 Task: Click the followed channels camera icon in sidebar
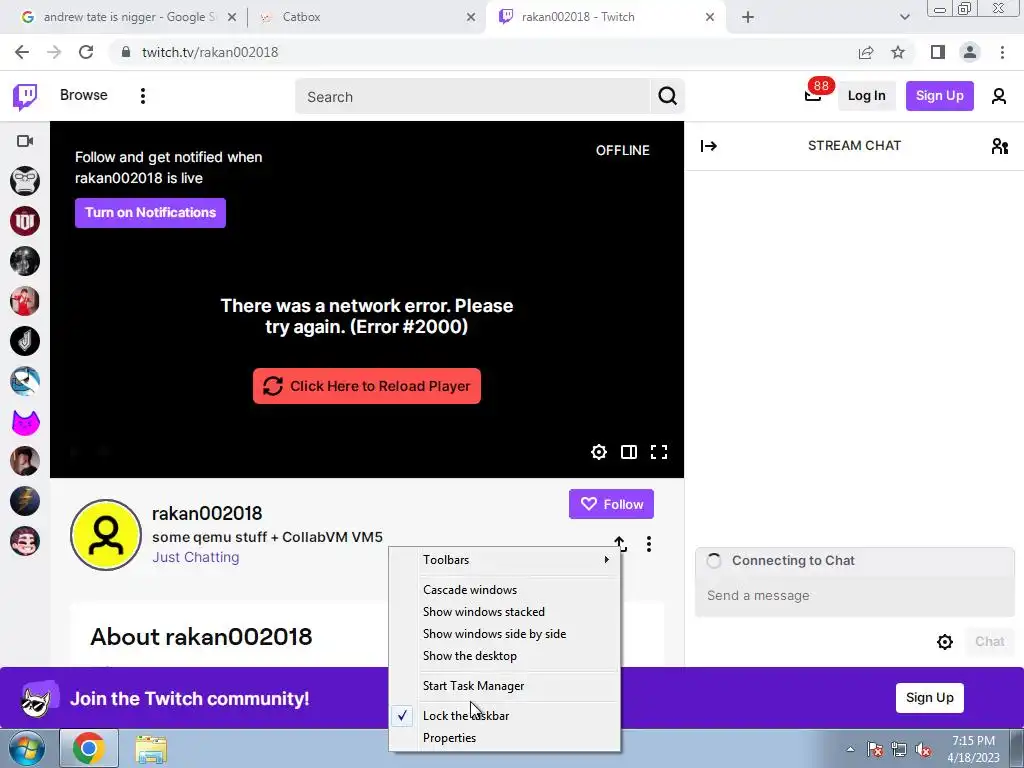pyautogui.click(x=25, y=141)
